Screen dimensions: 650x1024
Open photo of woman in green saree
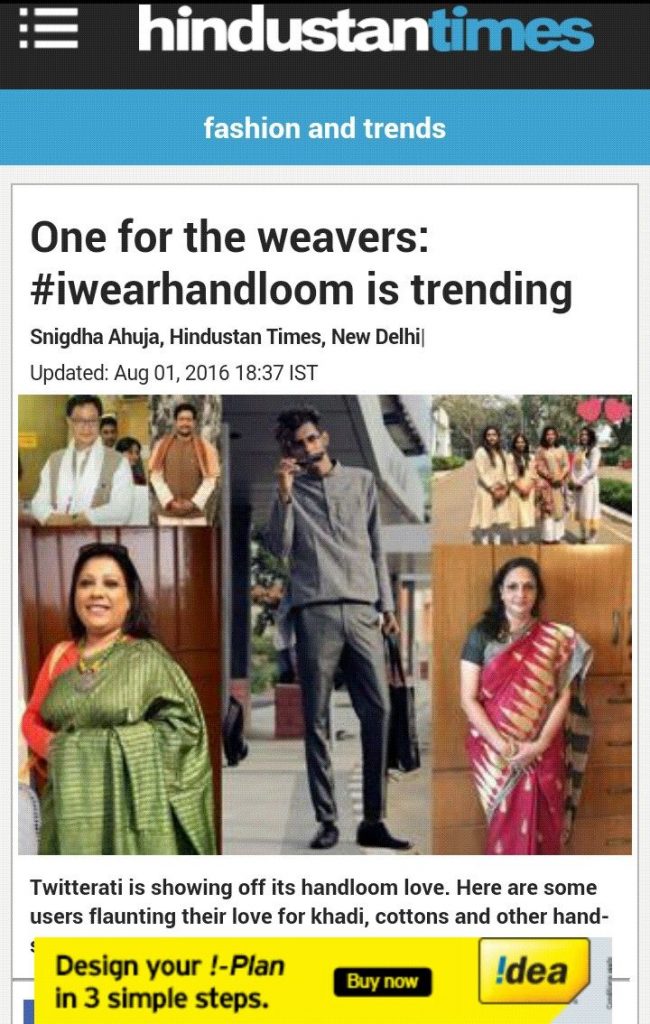point(120,690)
